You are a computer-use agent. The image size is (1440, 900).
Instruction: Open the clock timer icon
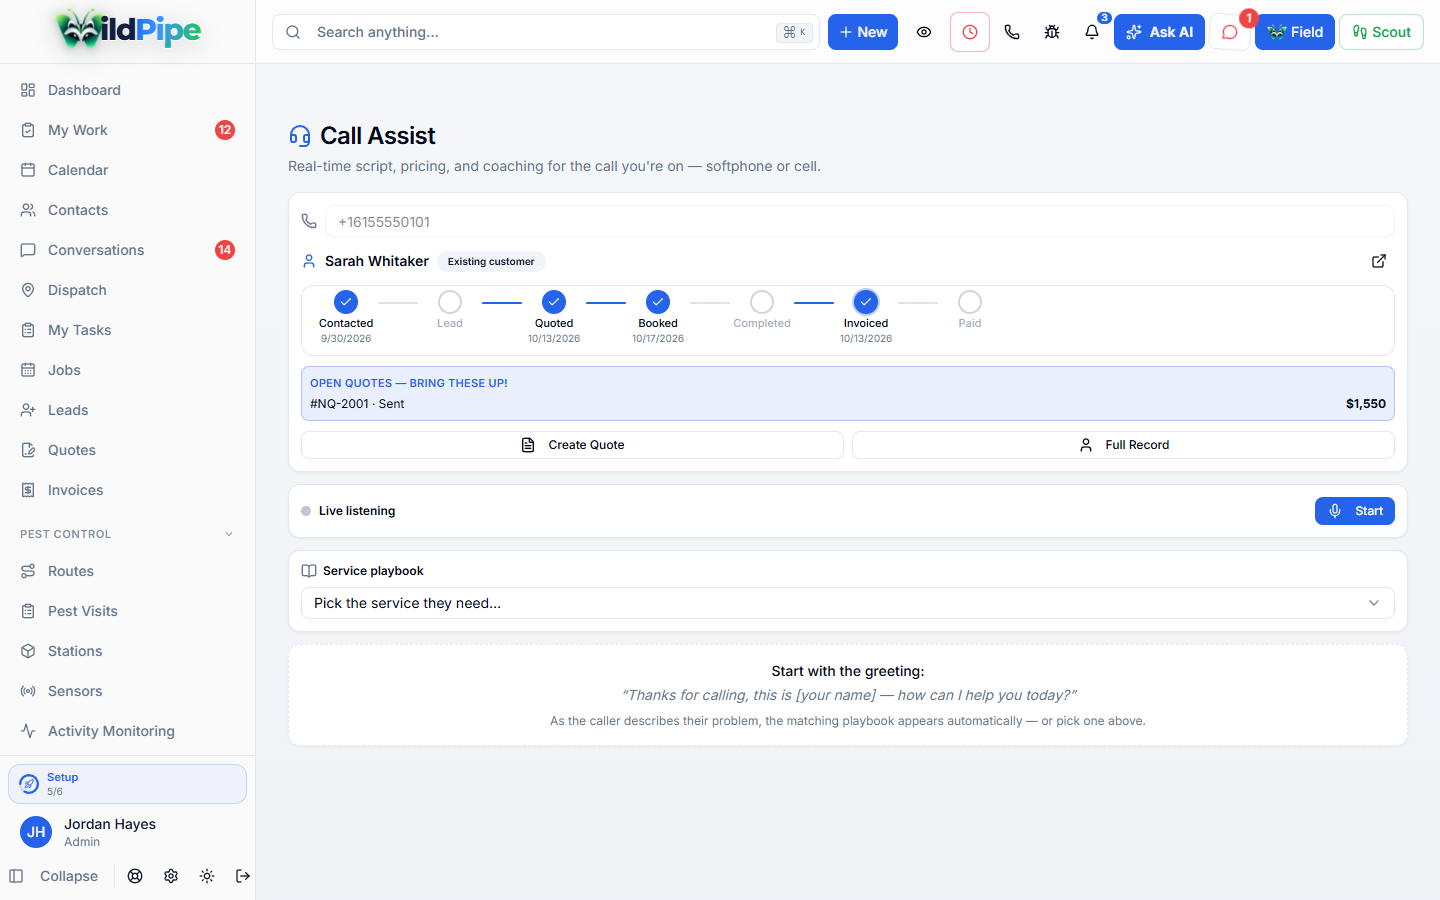pos(970,32)
